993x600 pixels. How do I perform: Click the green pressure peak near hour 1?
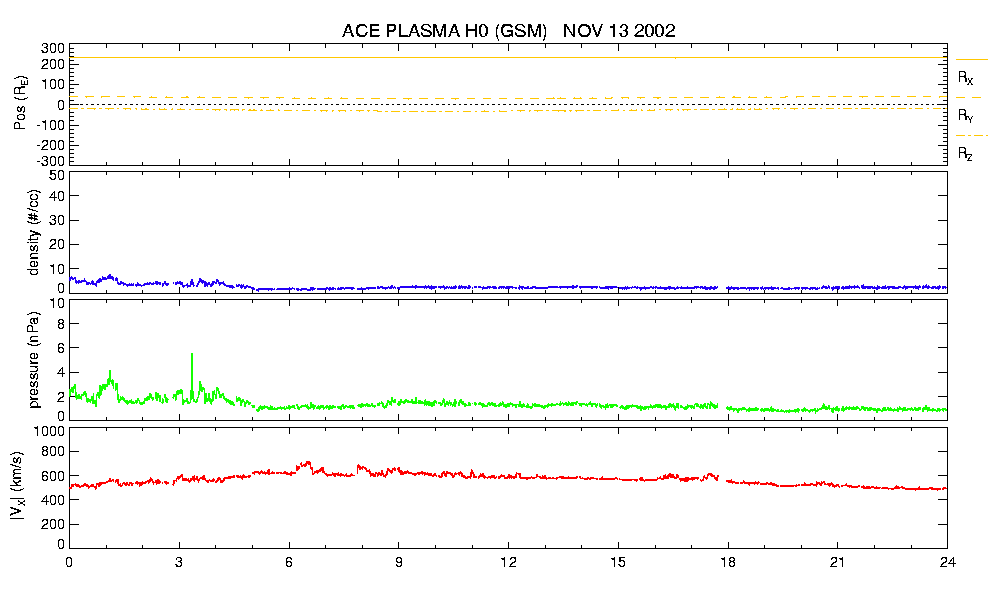[x=110, y=380]
